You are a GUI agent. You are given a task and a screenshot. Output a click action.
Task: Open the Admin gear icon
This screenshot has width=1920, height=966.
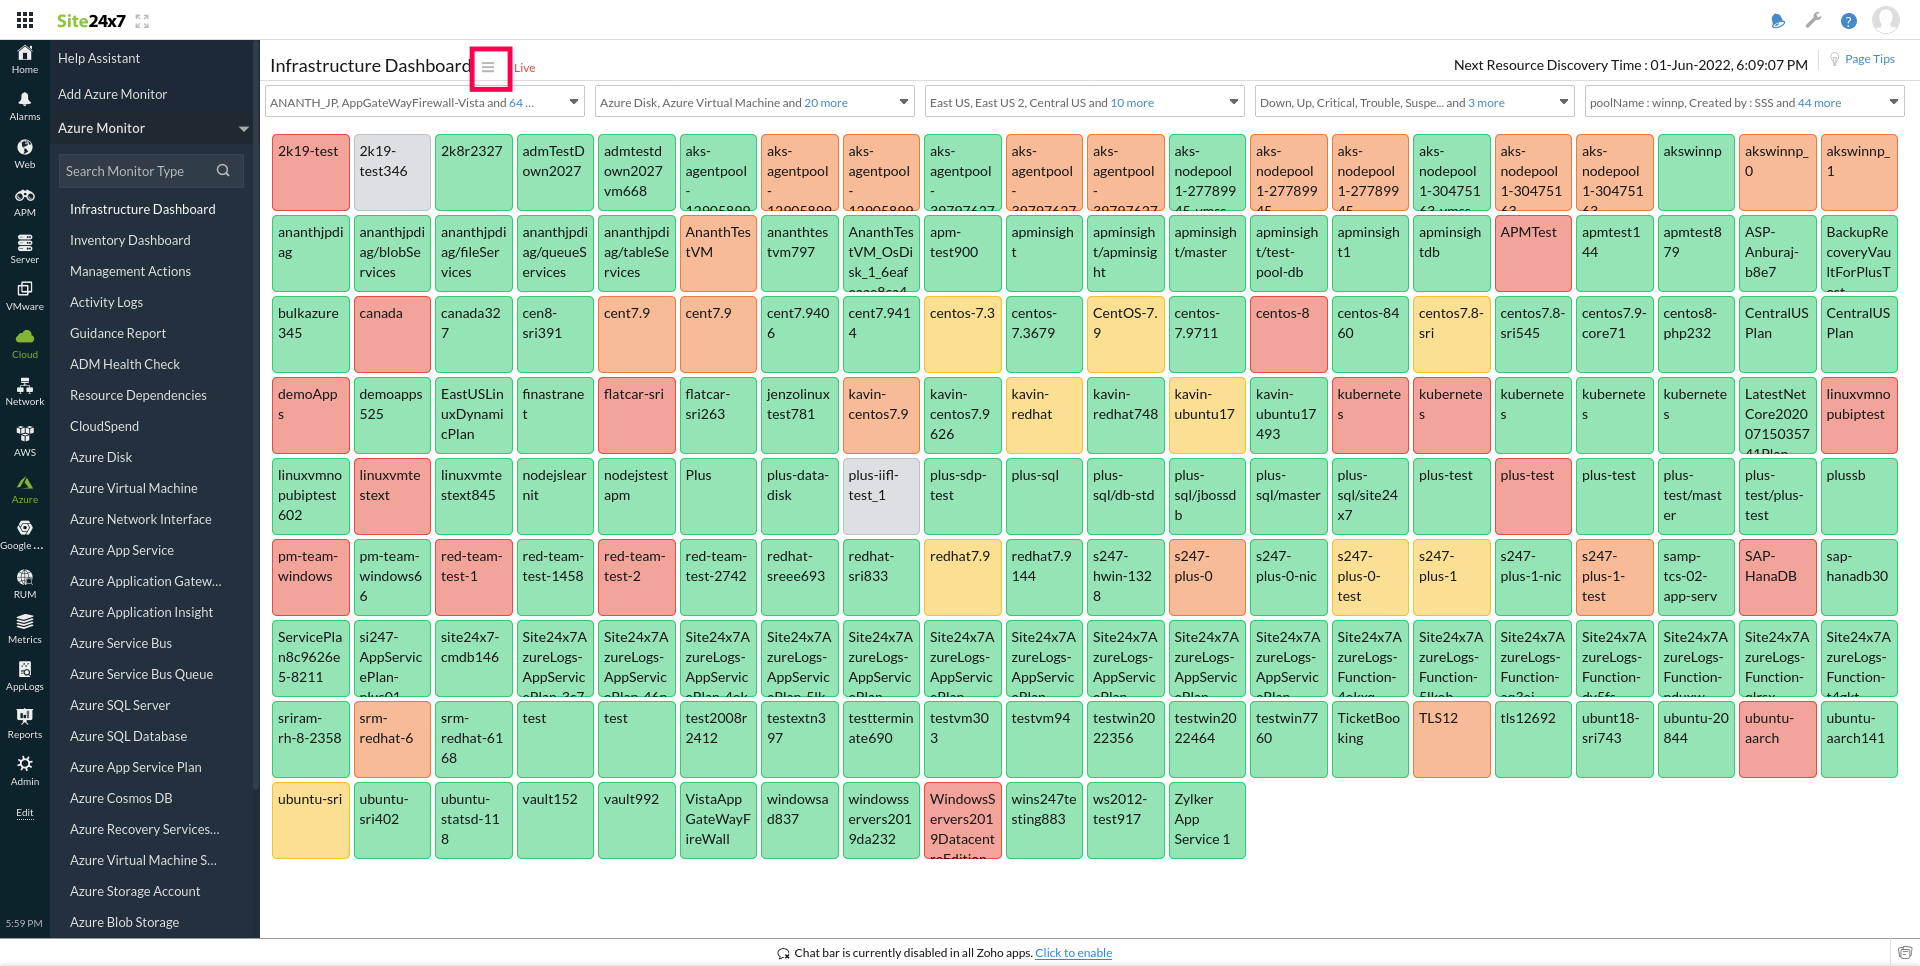click(25, 770)
